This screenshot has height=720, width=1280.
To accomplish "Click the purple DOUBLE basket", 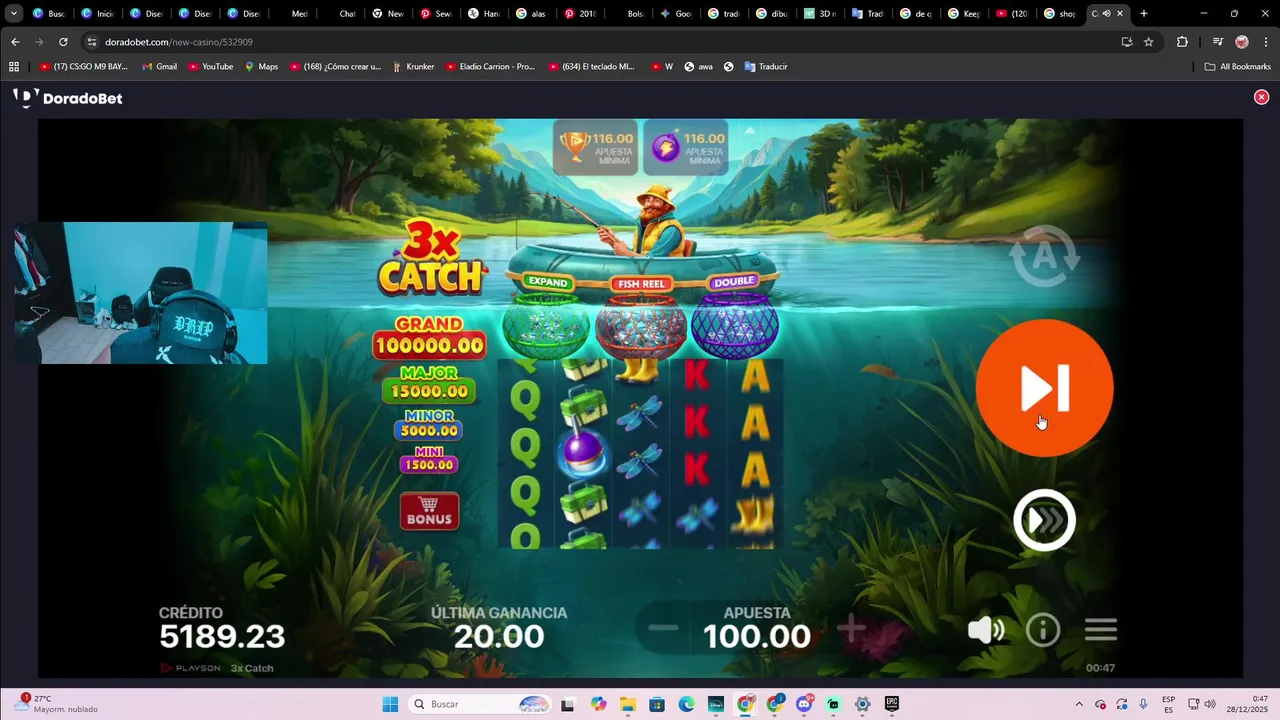I will (x=735, y=316).
